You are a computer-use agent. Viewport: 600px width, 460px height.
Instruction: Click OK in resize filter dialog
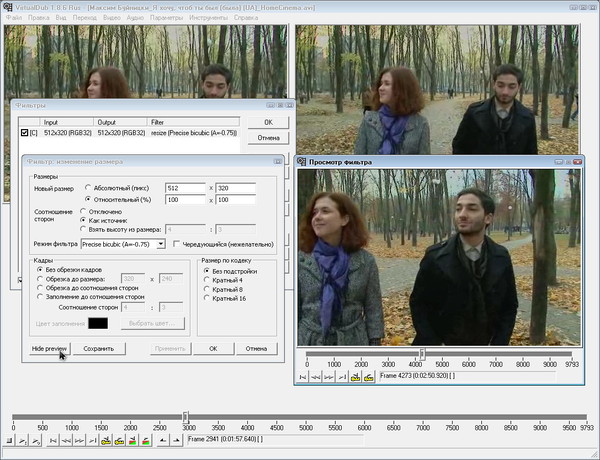[214, 349]
